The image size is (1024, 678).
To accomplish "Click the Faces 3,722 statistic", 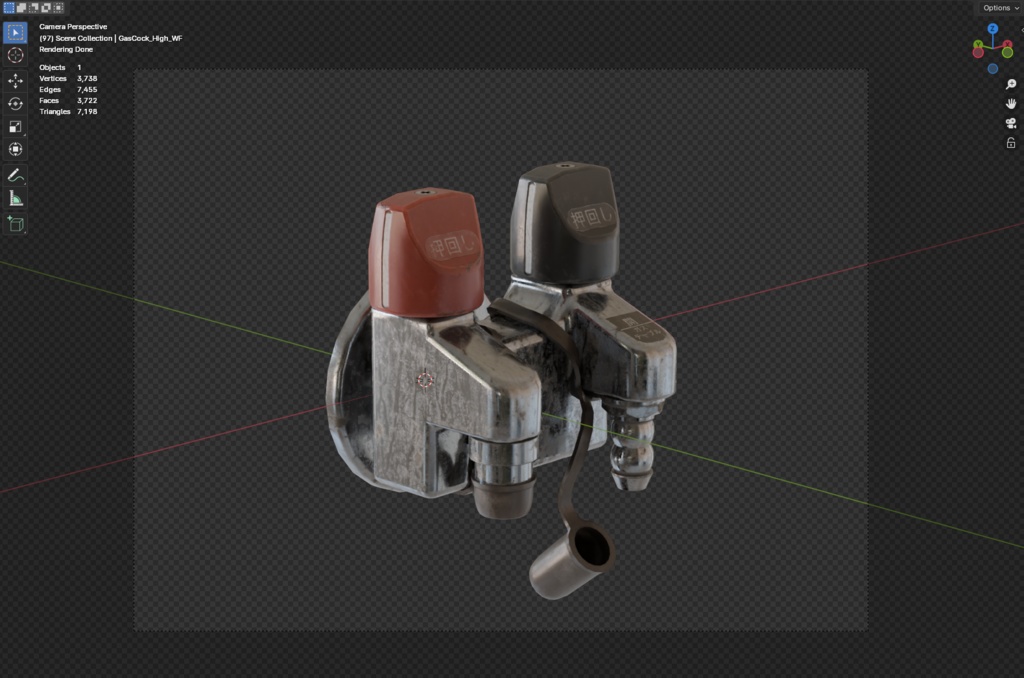I will (68, 101).
